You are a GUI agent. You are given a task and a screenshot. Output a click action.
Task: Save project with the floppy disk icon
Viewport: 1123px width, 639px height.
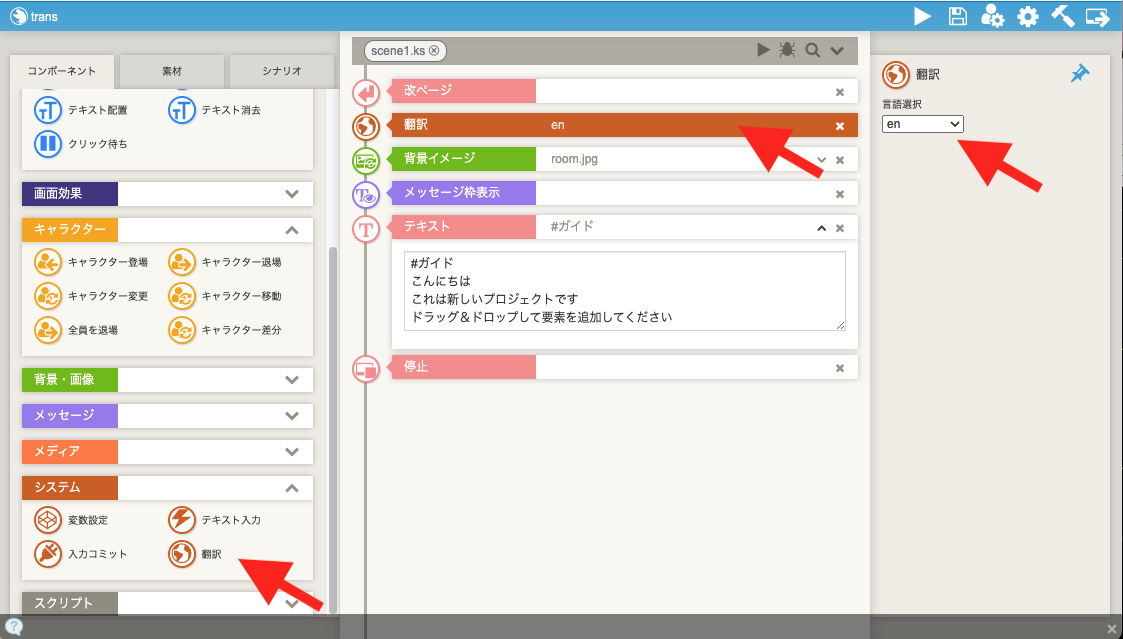pos(958,16)
